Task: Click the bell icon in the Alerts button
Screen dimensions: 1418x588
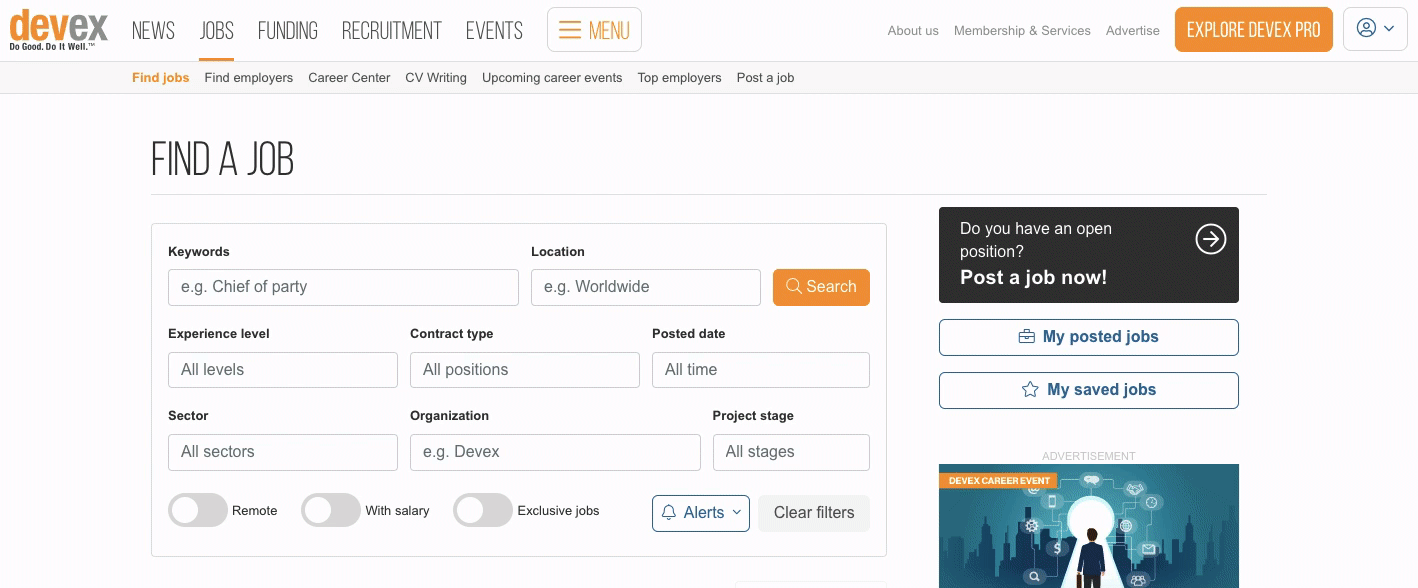Action: tap(669, 513)
